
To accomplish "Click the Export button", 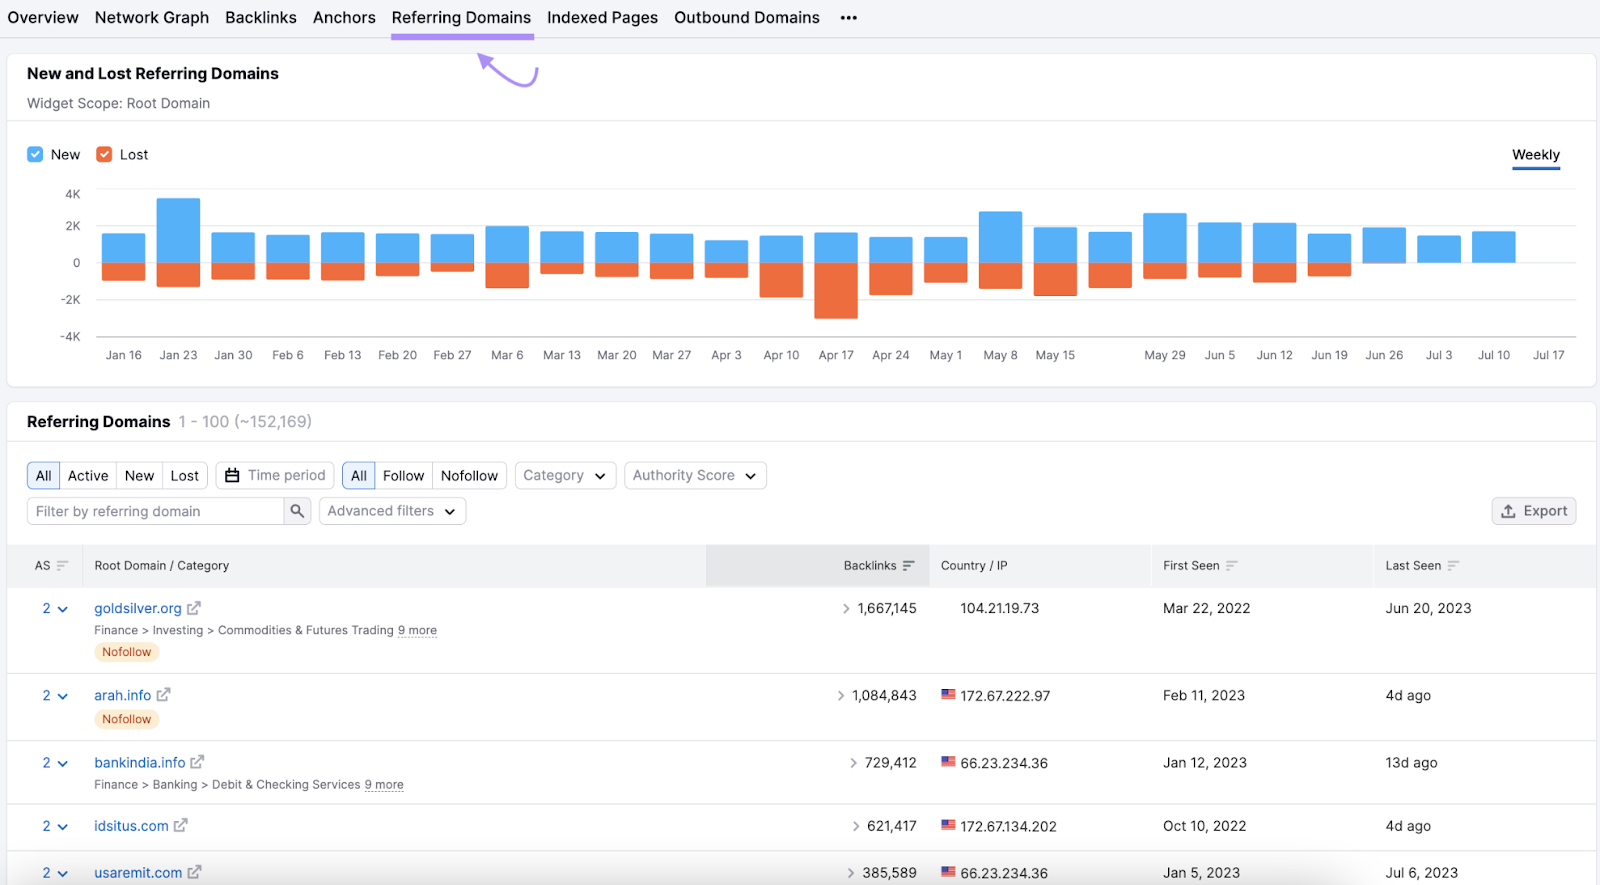I will pyautogui.click(x=1533, y=511).
